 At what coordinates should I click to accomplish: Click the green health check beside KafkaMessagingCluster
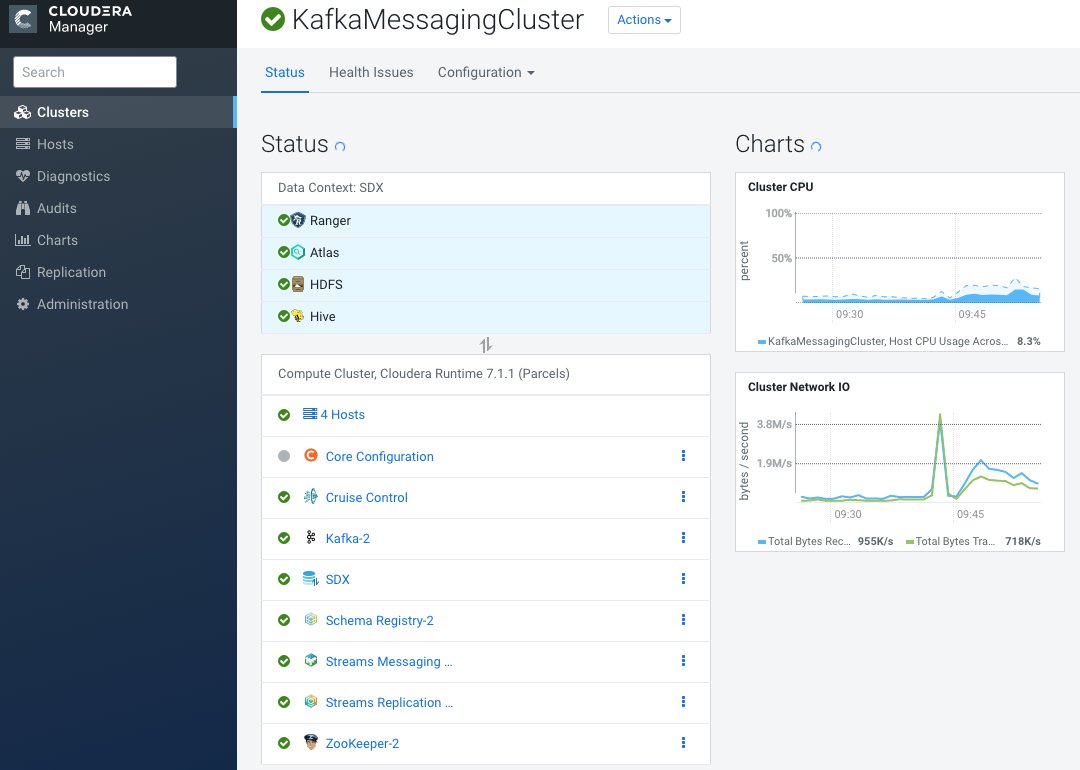(x=273, y=19)
